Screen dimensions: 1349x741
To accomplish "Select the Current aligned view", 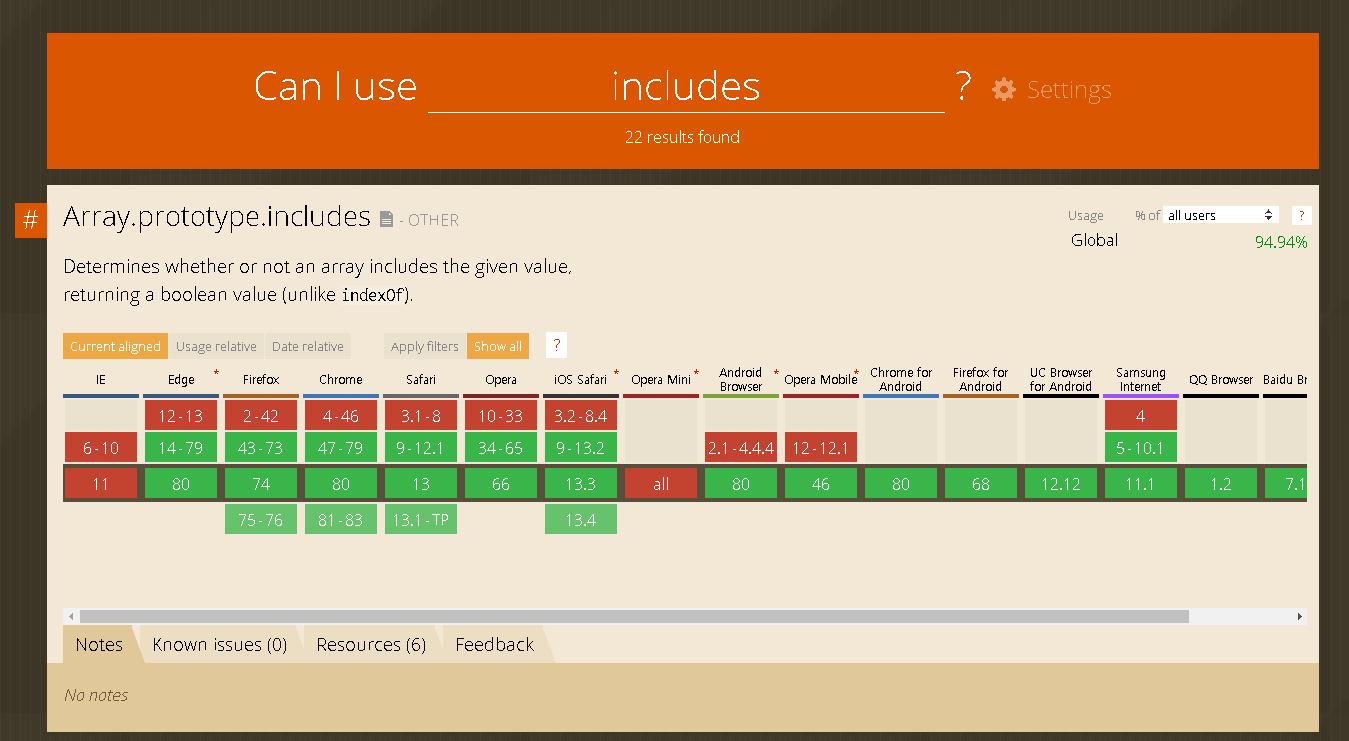I will (115, 346).
